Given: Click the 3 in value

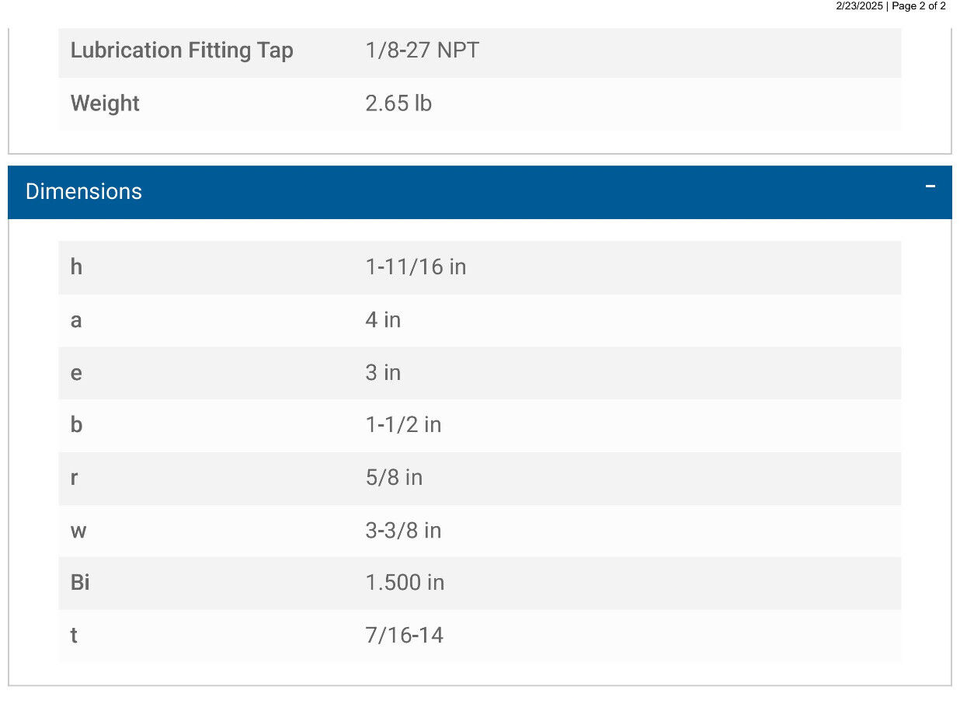Looking at the screenshot, I should point(383,373).
